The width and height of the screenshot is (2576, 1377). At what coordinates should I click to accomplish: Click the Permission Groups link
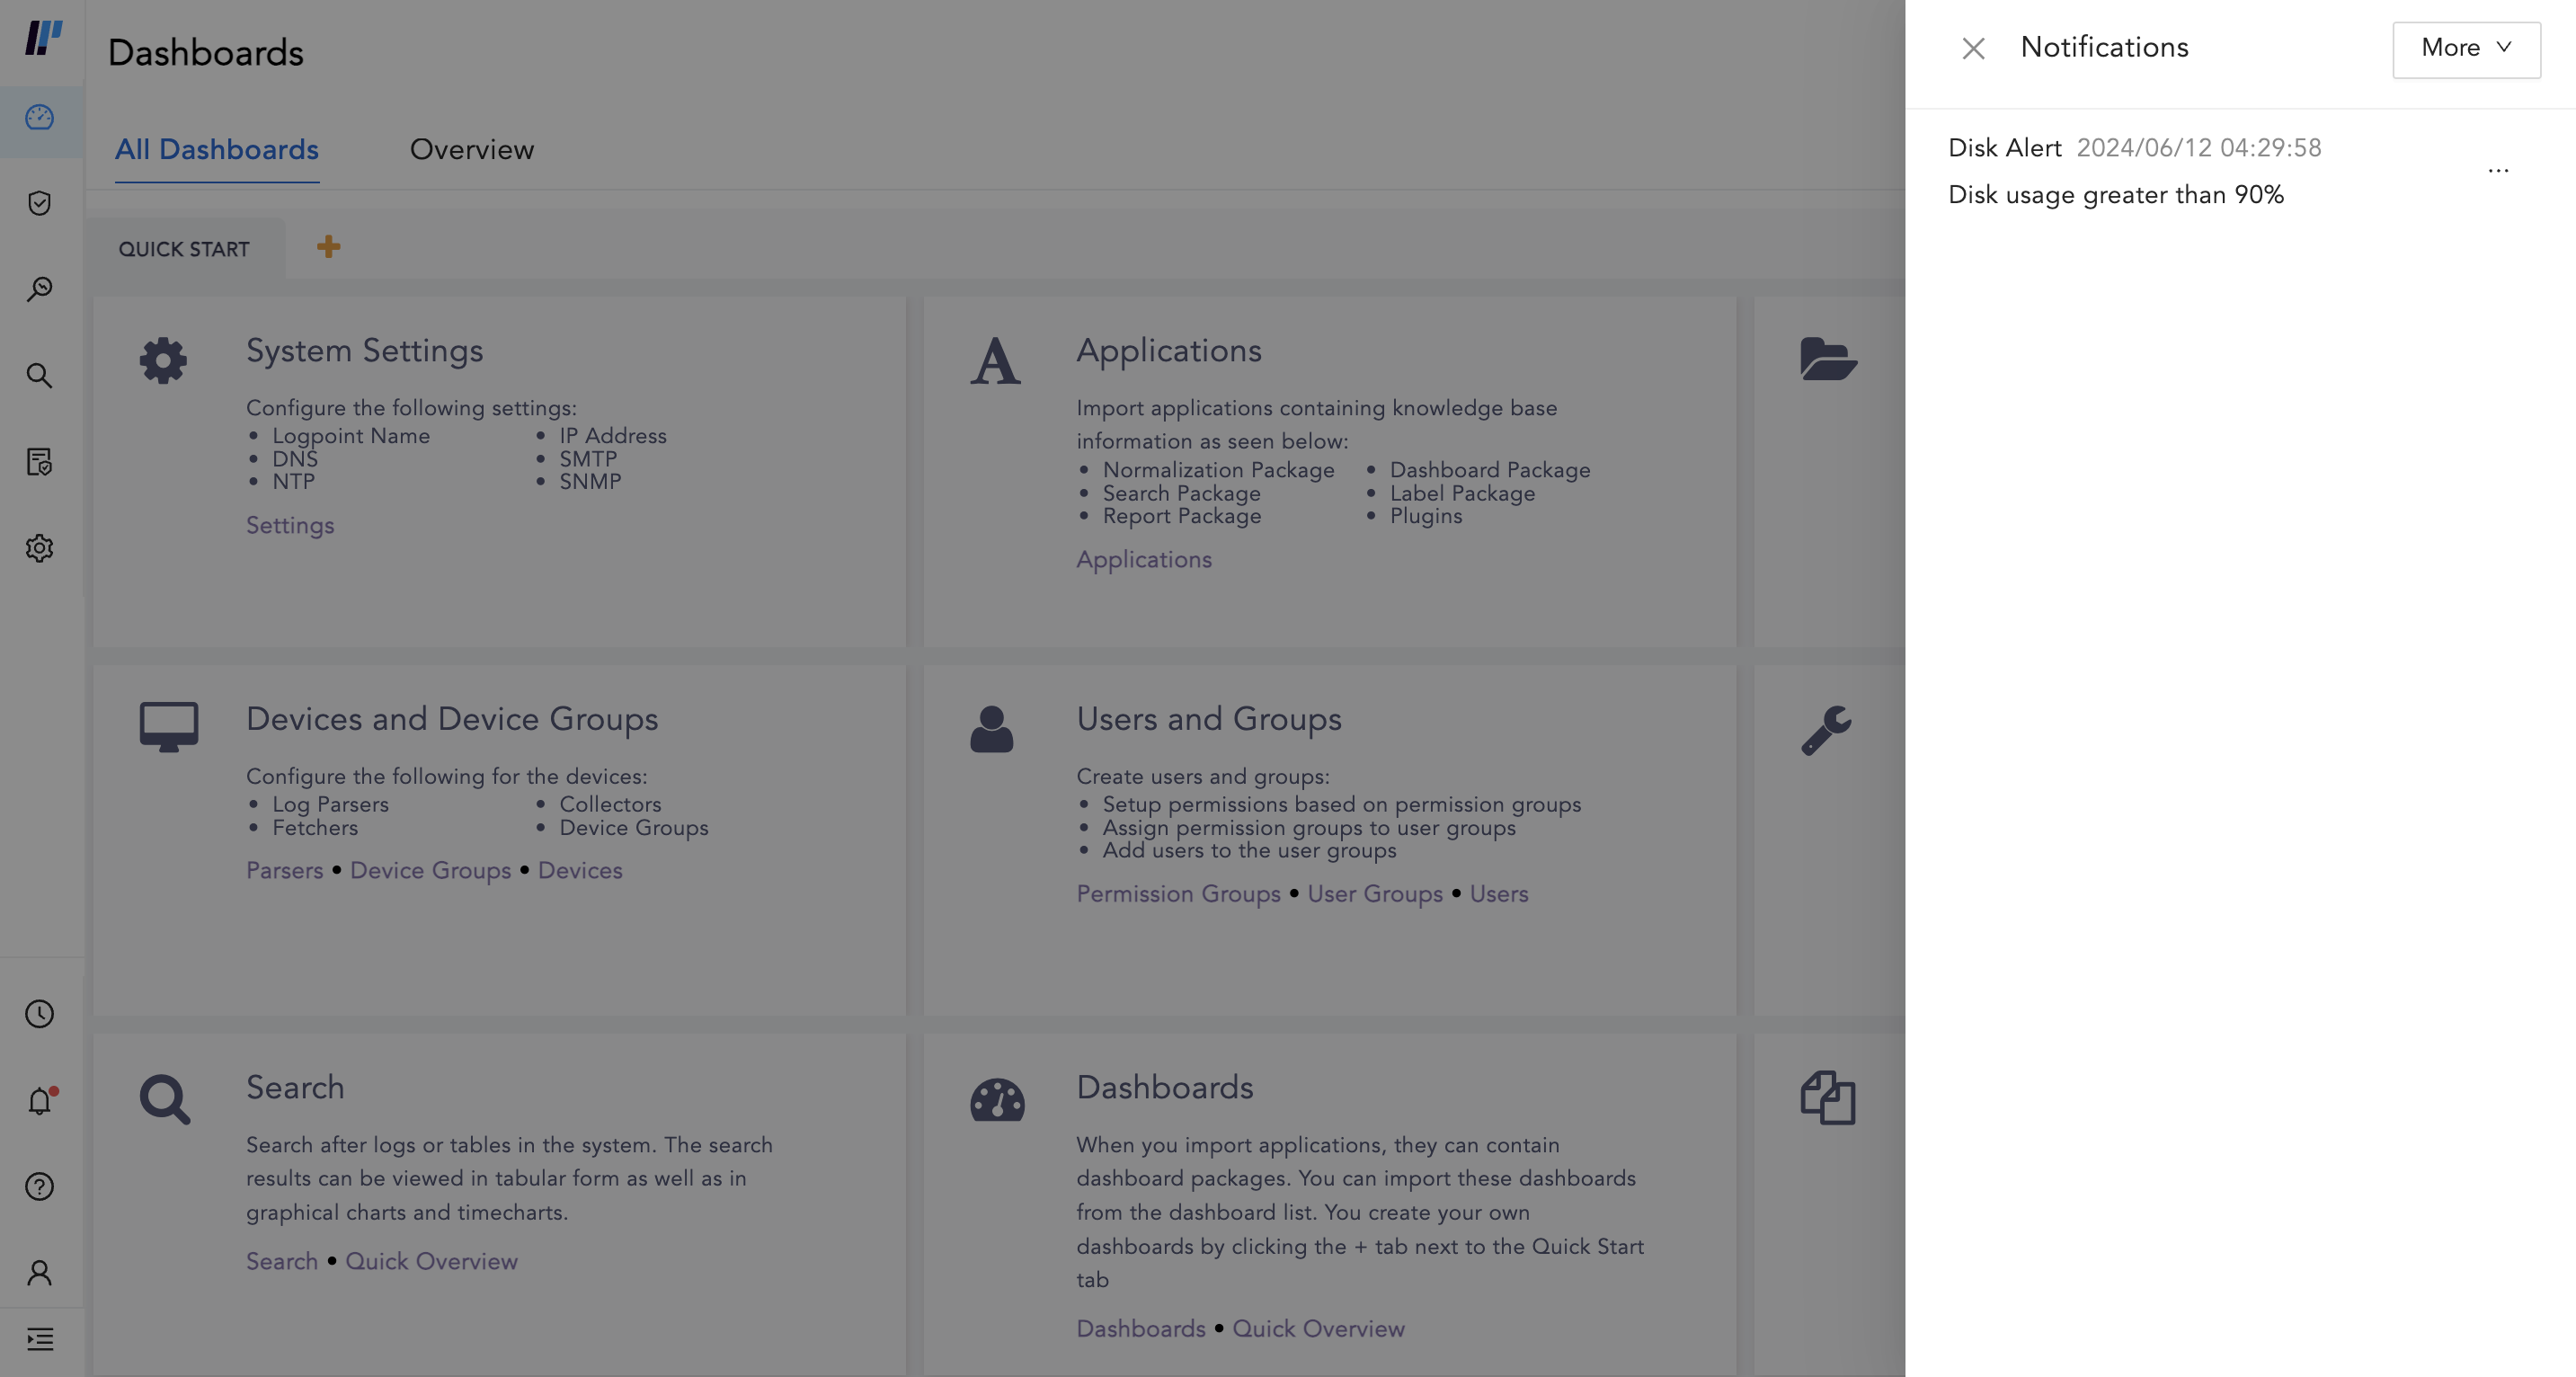point(1178,894)
